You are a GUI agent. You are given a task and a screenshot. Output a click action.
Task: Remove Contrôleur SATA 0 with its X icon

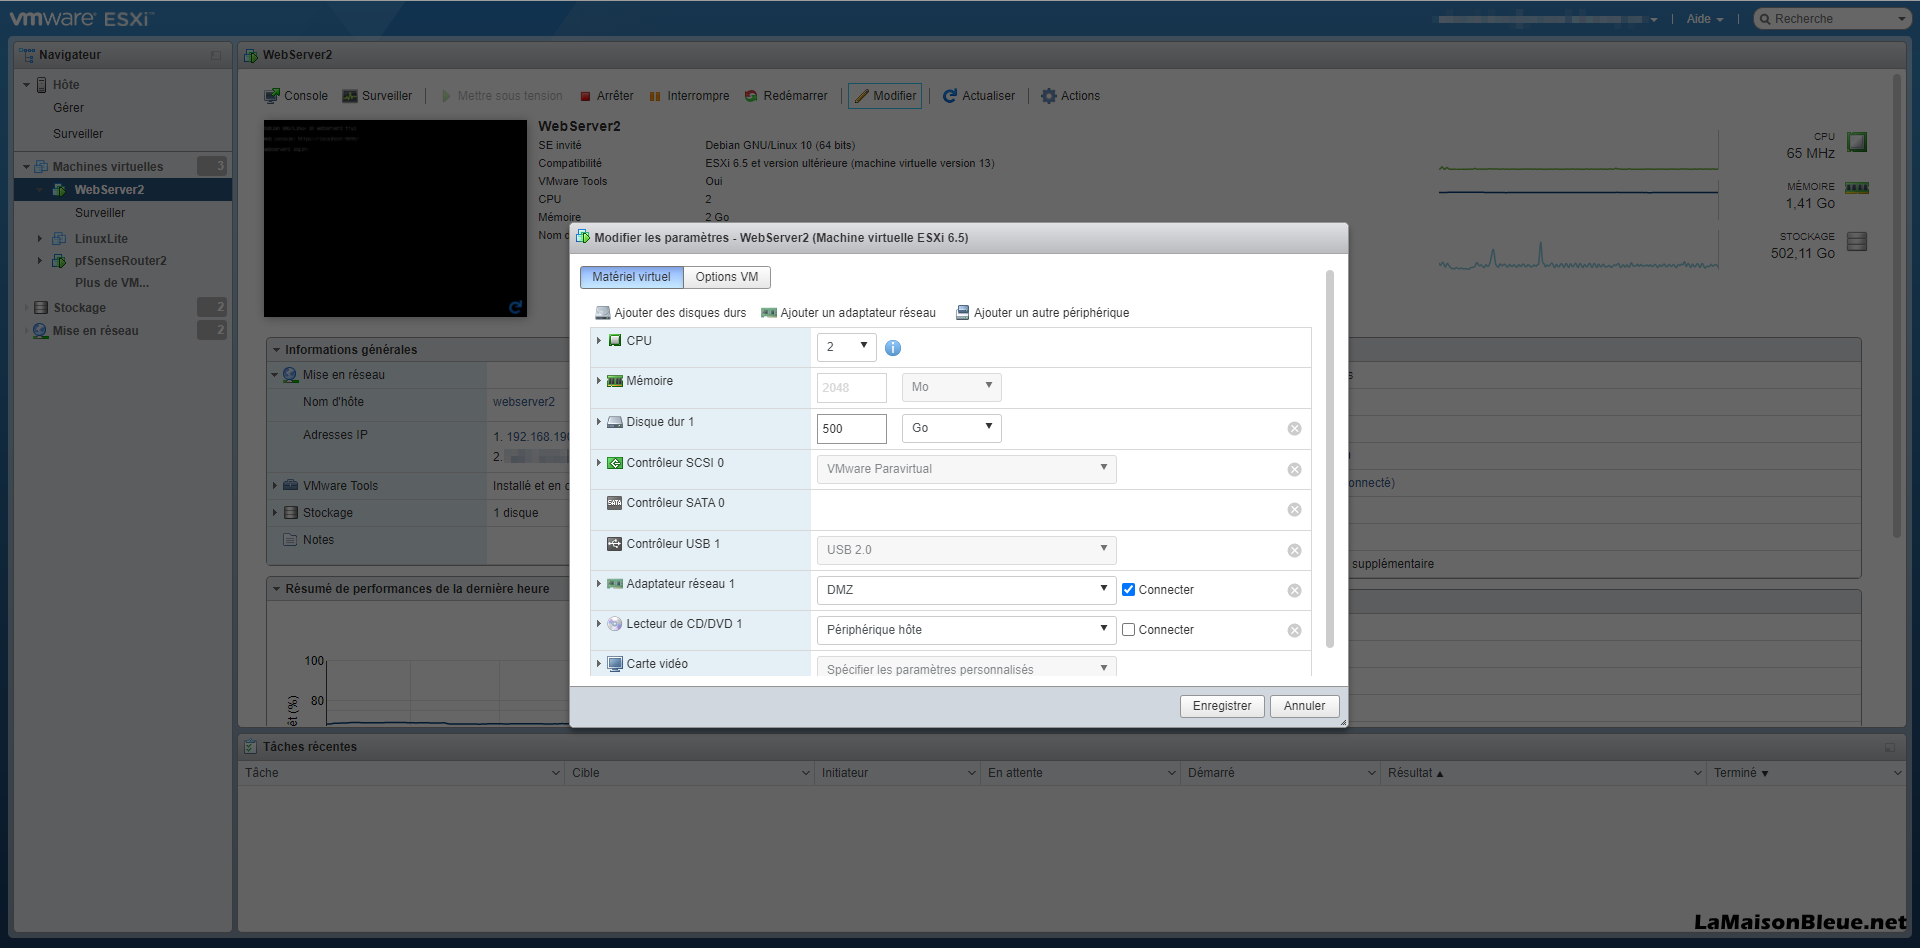click(1294, 510)
